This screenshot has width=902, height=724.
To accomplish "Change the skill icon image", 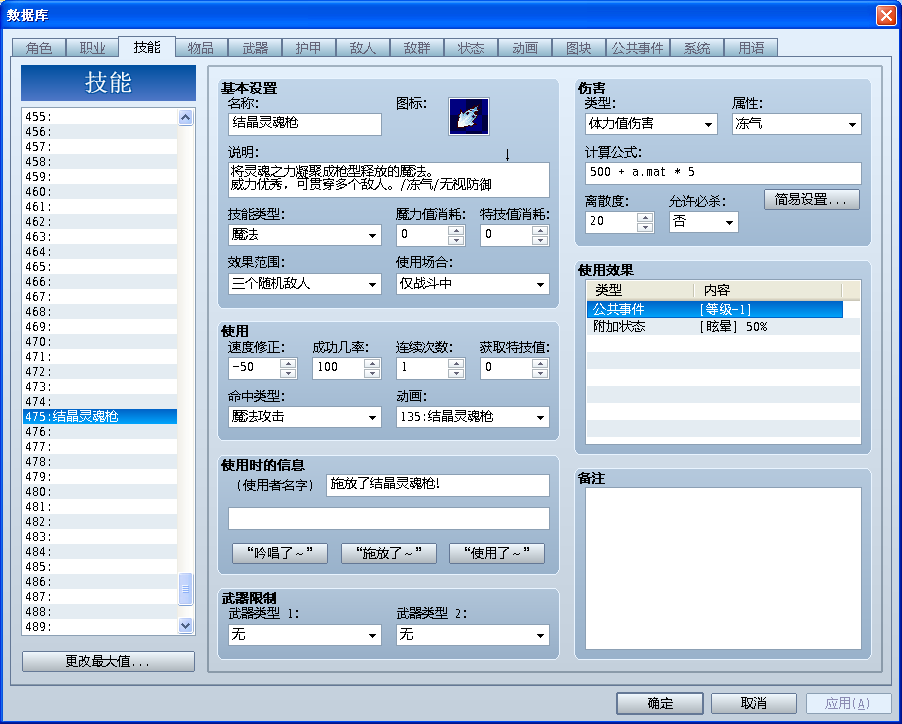I will 469,116.
